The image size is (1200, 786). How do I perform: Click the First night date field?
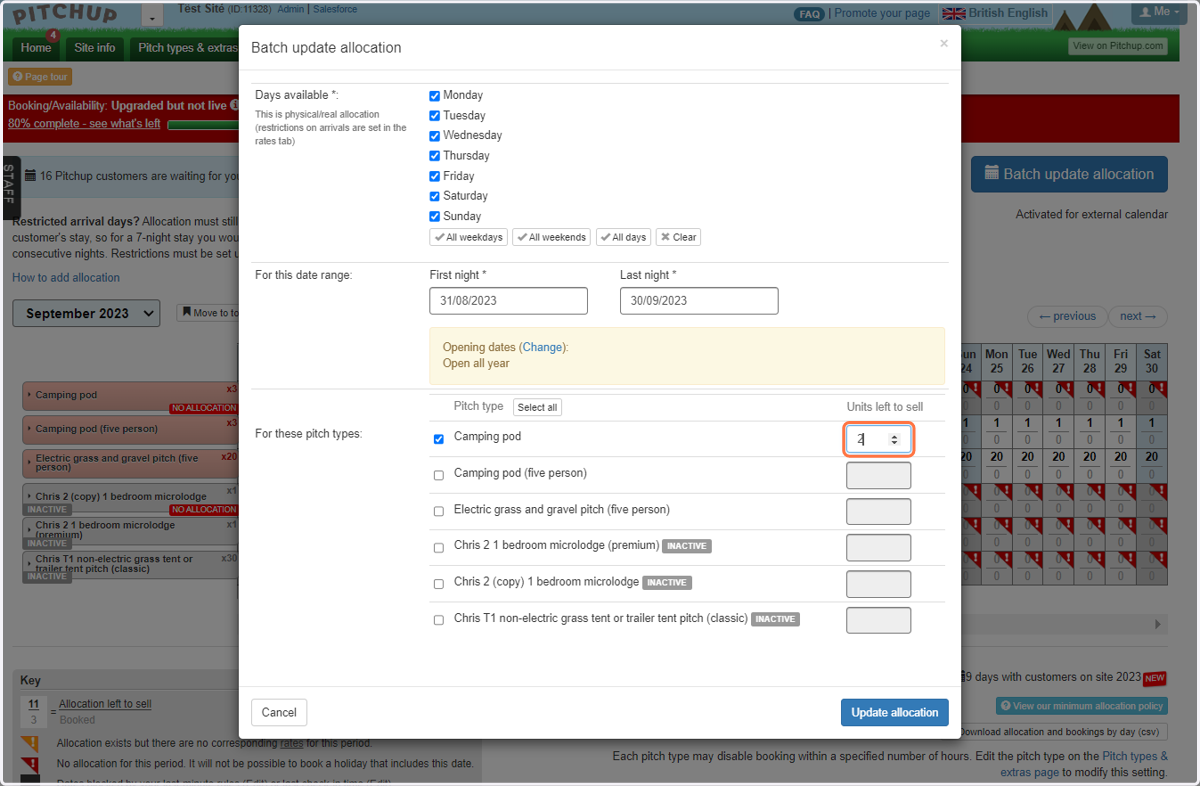point(509,301)
